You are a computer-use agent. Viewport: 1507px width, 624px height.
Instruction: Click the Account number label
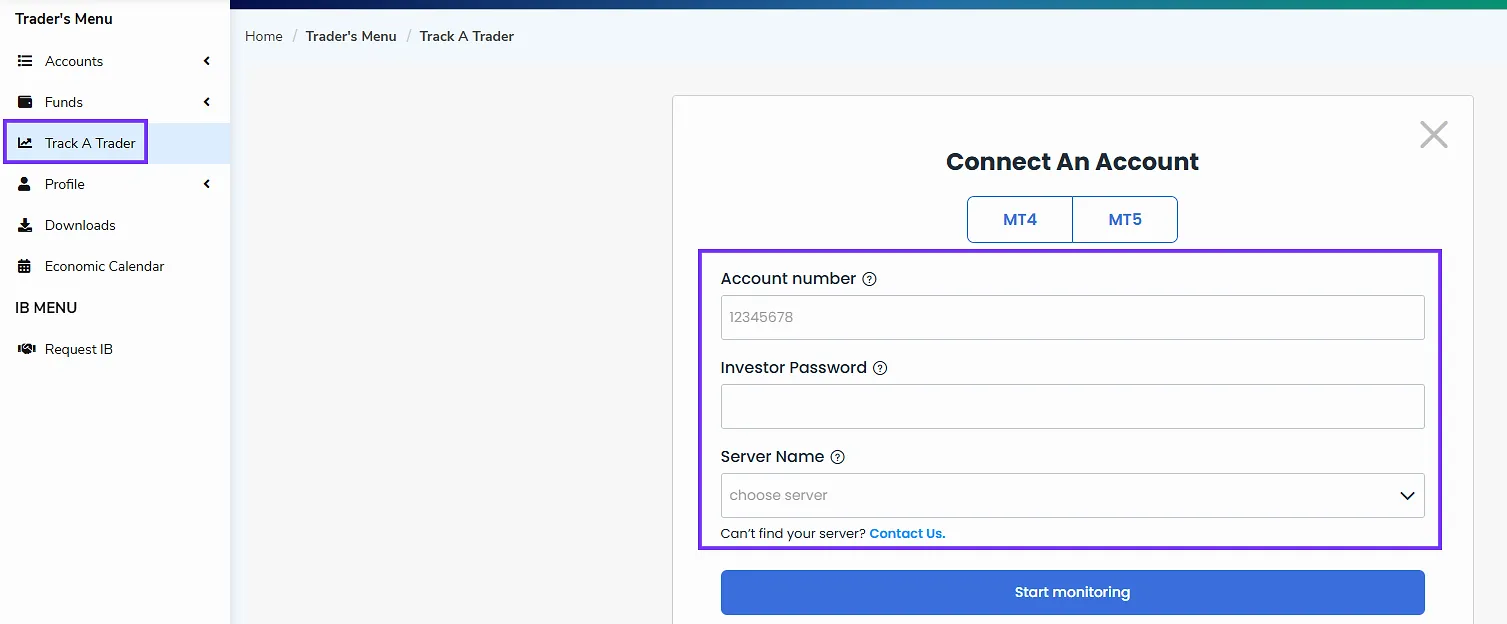pos(788,279)
